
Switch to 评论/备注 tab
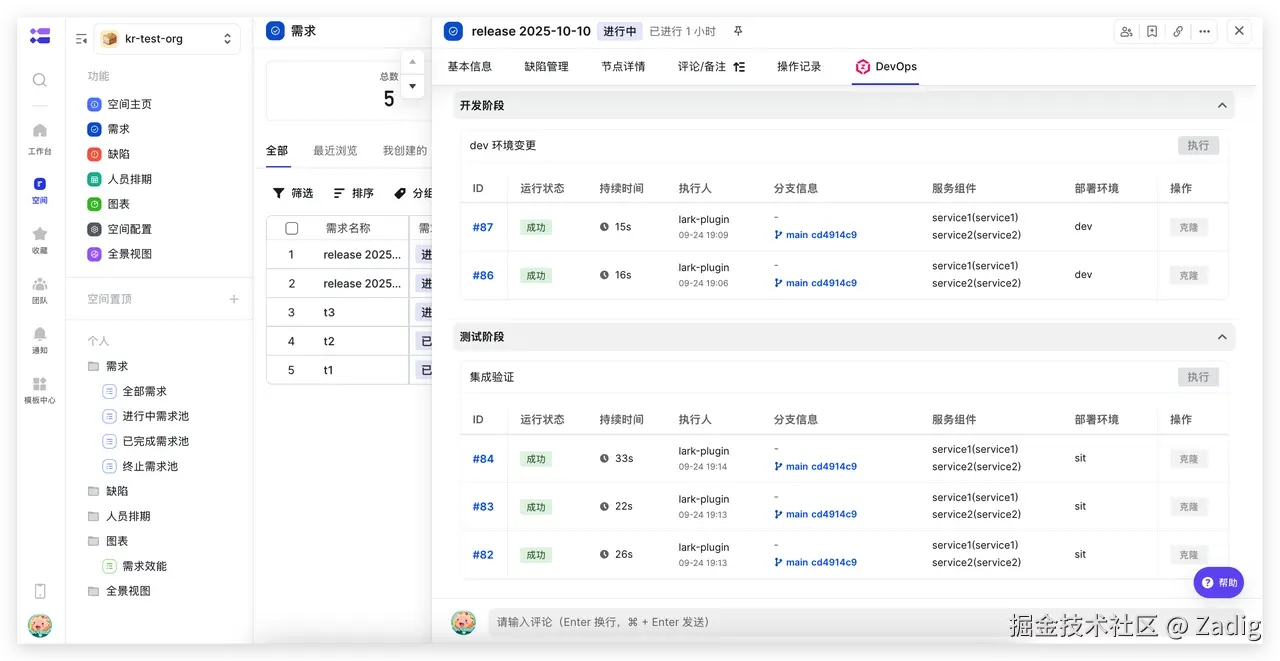tap(702, 67)
